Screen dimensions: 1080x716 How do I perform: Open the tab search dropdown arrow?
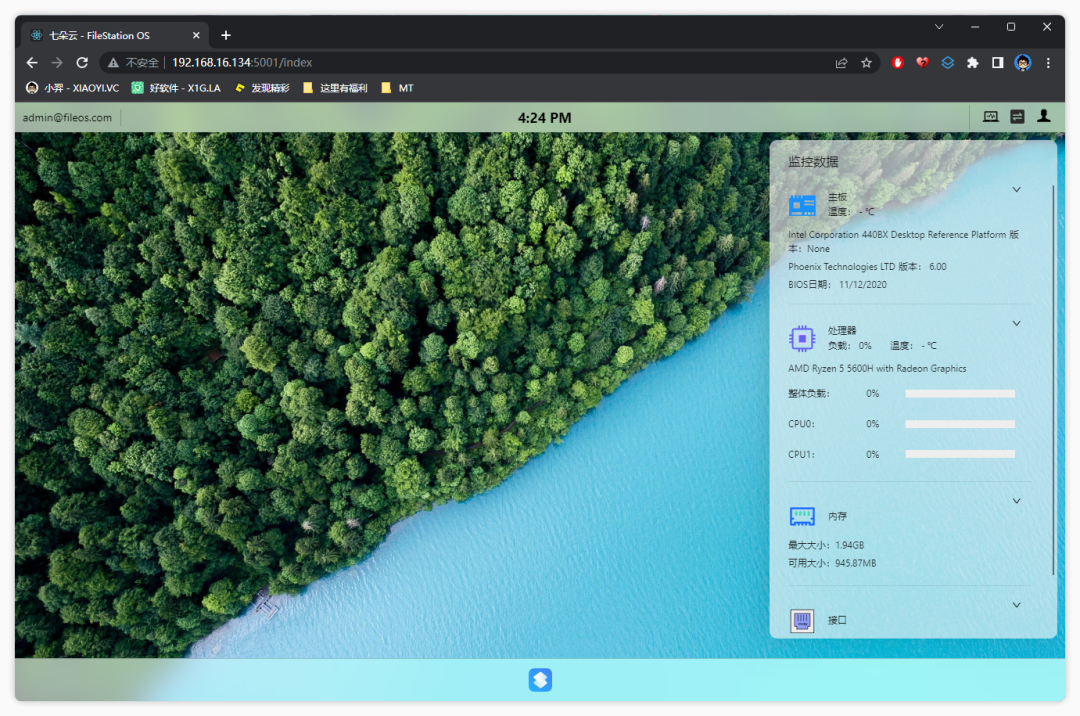point(939,27)
